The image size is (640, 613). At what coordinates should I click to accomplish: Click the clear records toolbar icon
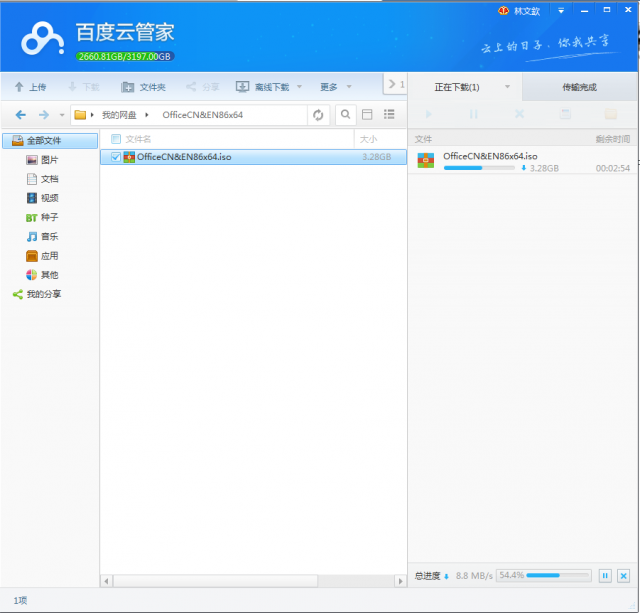[565, 114]
